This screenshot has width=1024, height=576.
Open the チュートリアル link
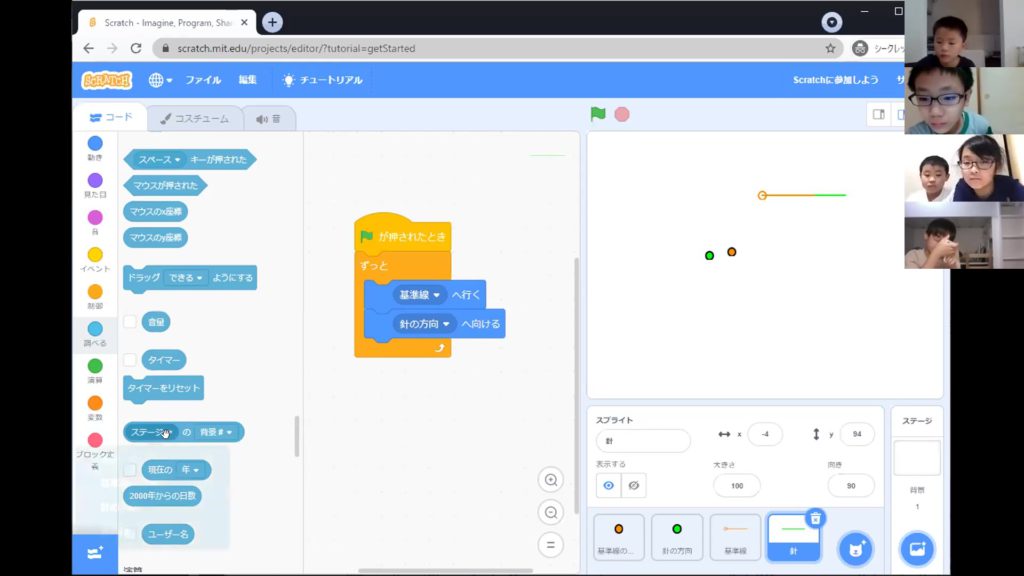(x=323, y=80)
